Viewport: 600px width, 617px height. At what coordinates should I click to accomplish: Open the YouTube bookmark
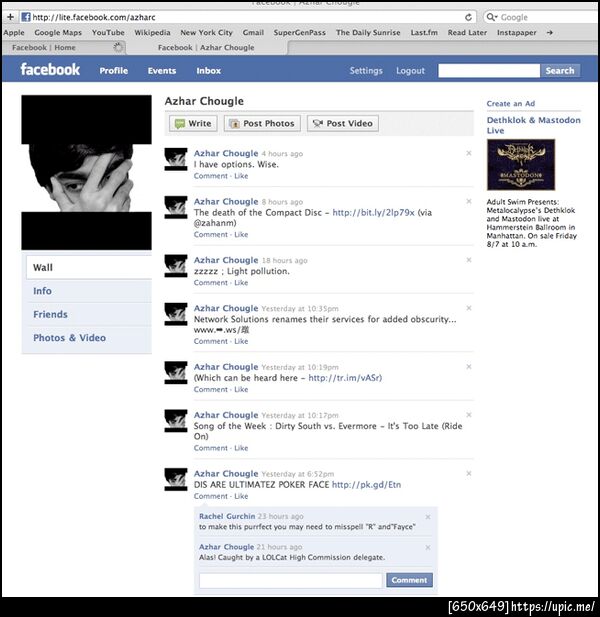click(x=108, y=33)
